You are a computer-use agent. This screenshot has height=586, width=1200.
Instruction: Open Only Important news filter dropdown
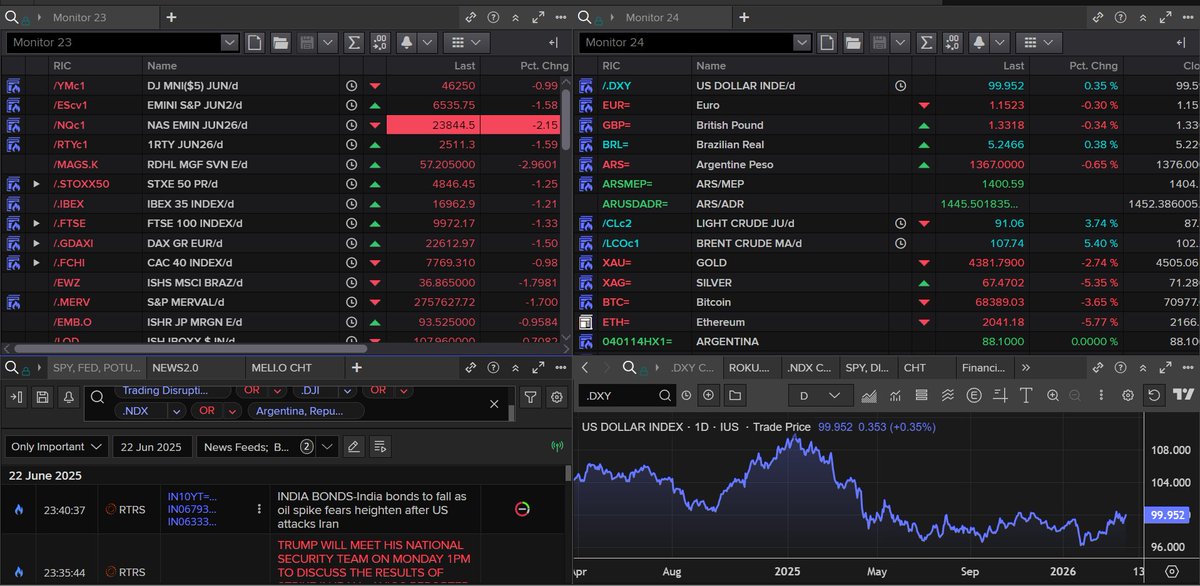coord(57,446)
